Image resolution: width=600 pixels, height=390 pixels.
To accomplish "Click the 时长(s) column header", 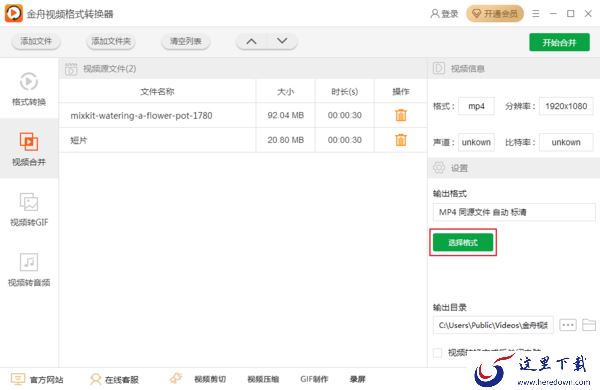I will [x=344, y=91].
